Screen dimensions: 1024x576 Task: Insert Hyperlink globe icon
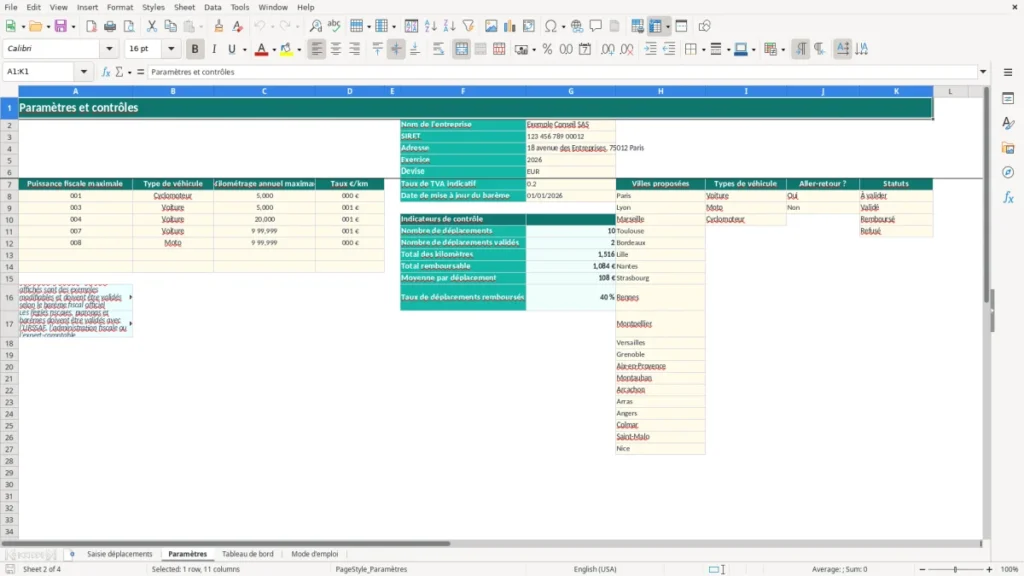577,26
